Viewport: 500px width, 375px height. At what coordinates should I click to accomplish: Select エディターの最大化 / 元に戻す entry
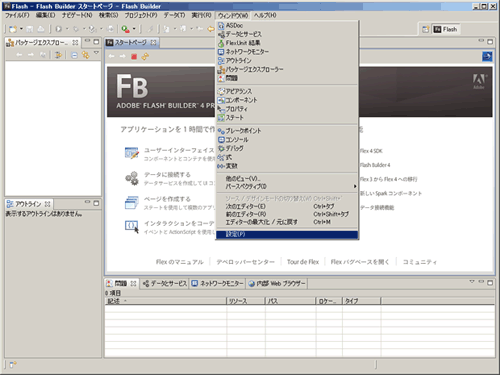coord(287,222)
